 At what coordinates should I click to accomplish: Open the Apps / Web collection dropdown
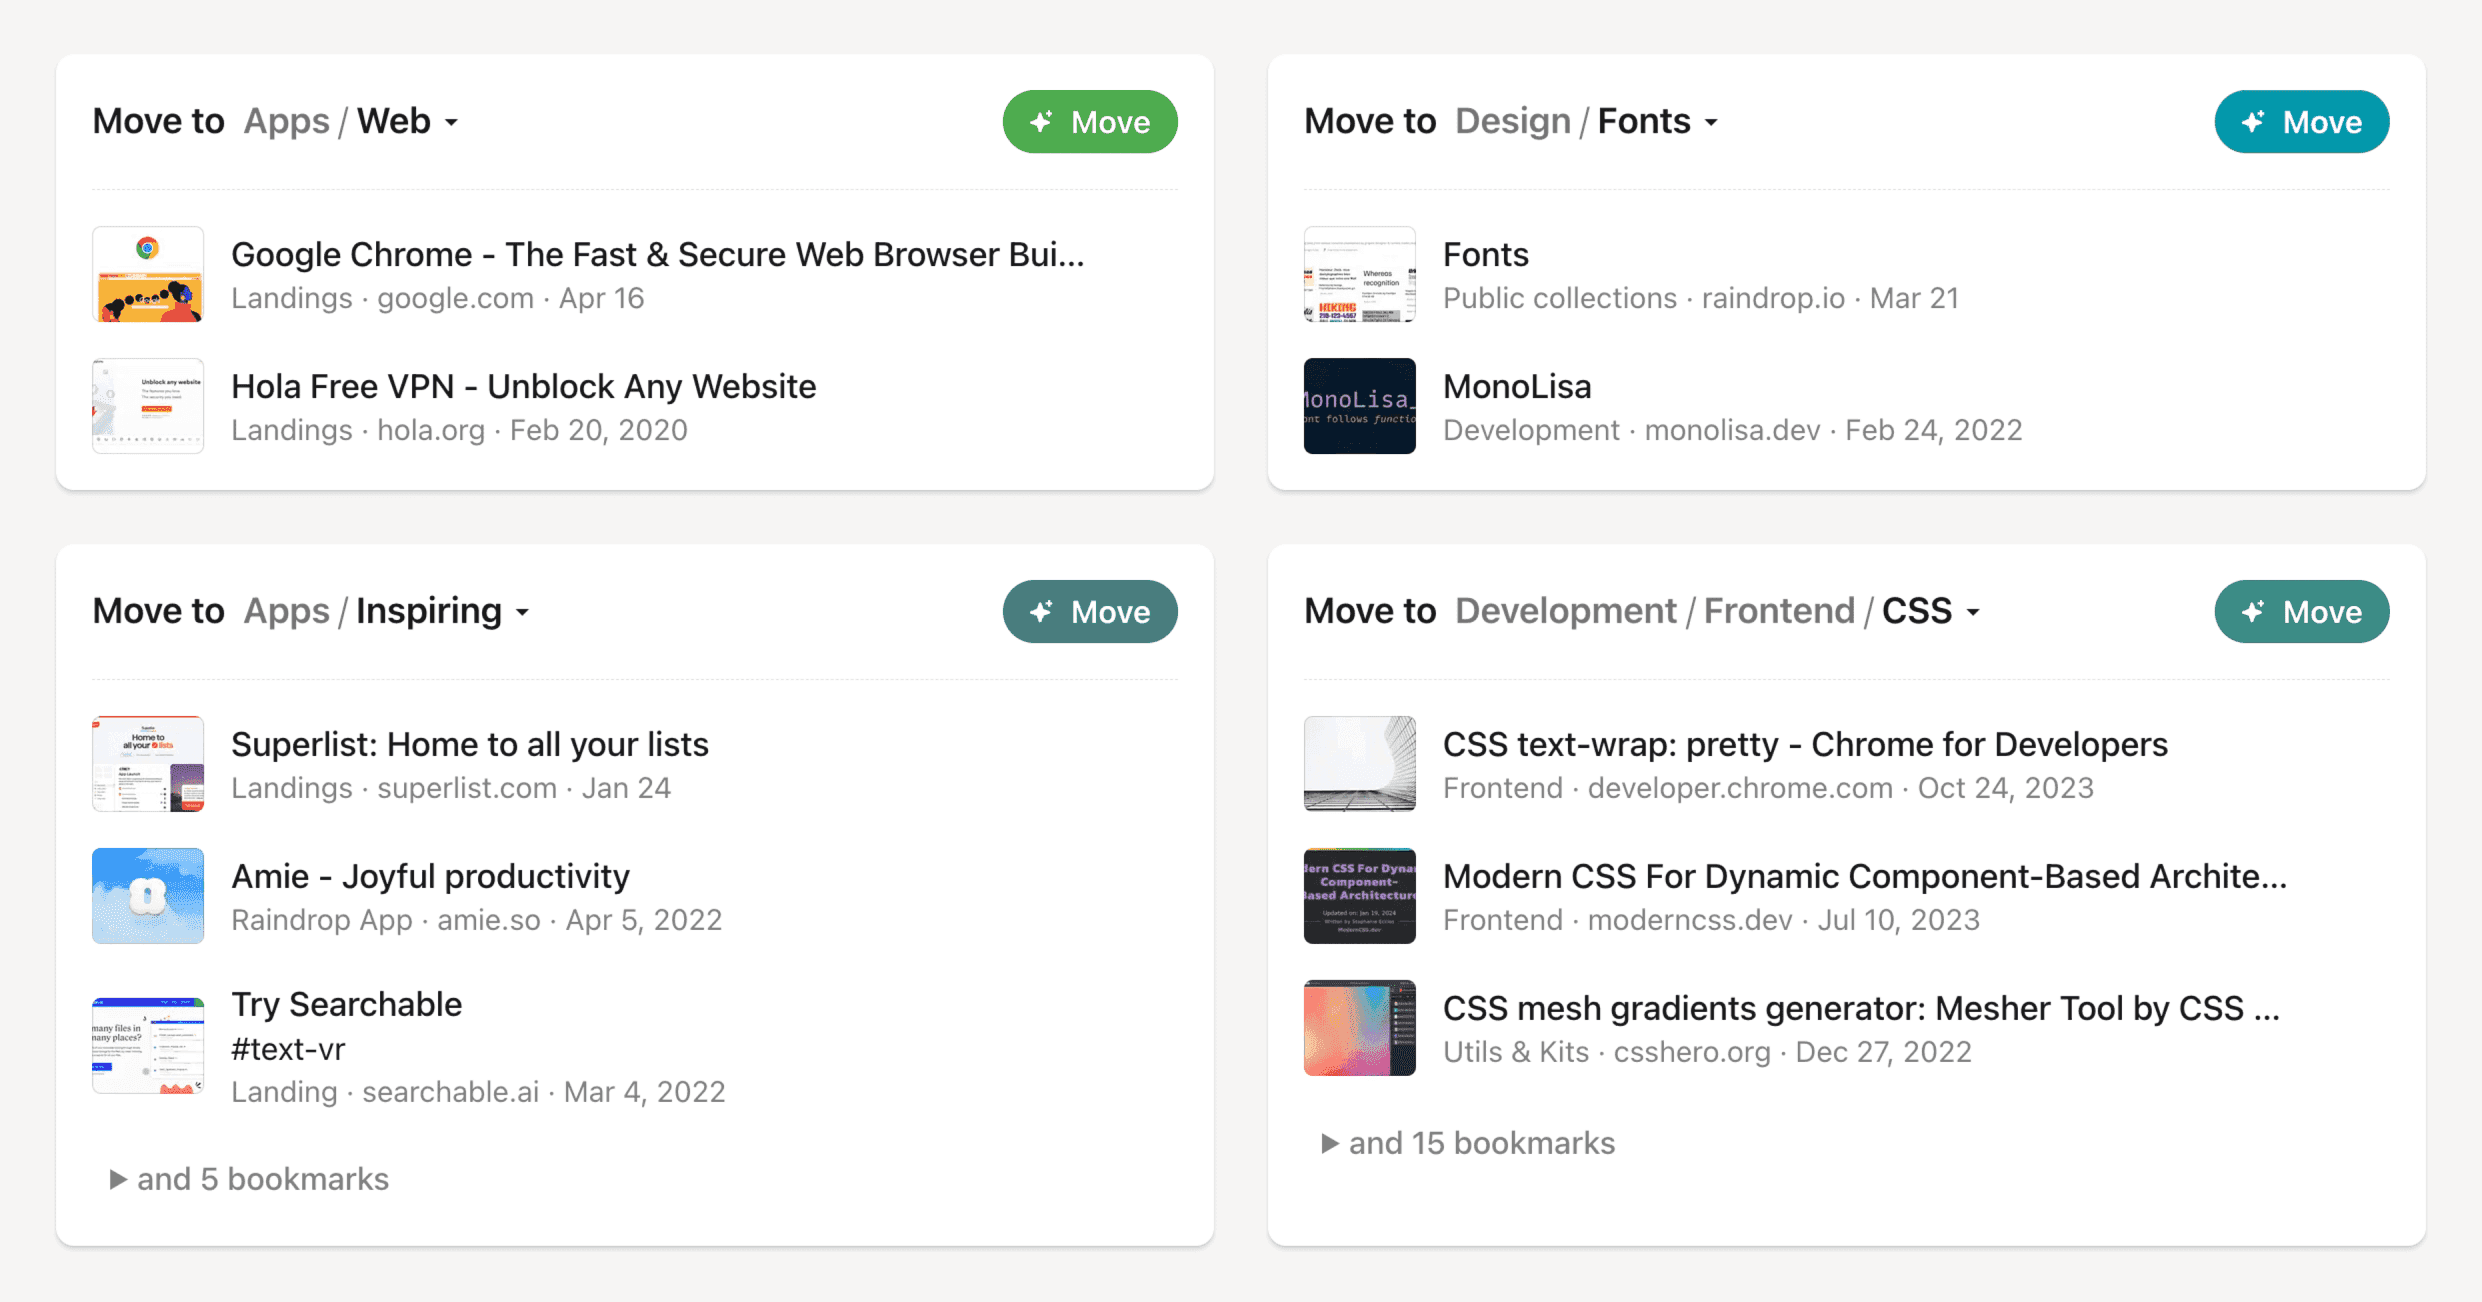(351, 121)
